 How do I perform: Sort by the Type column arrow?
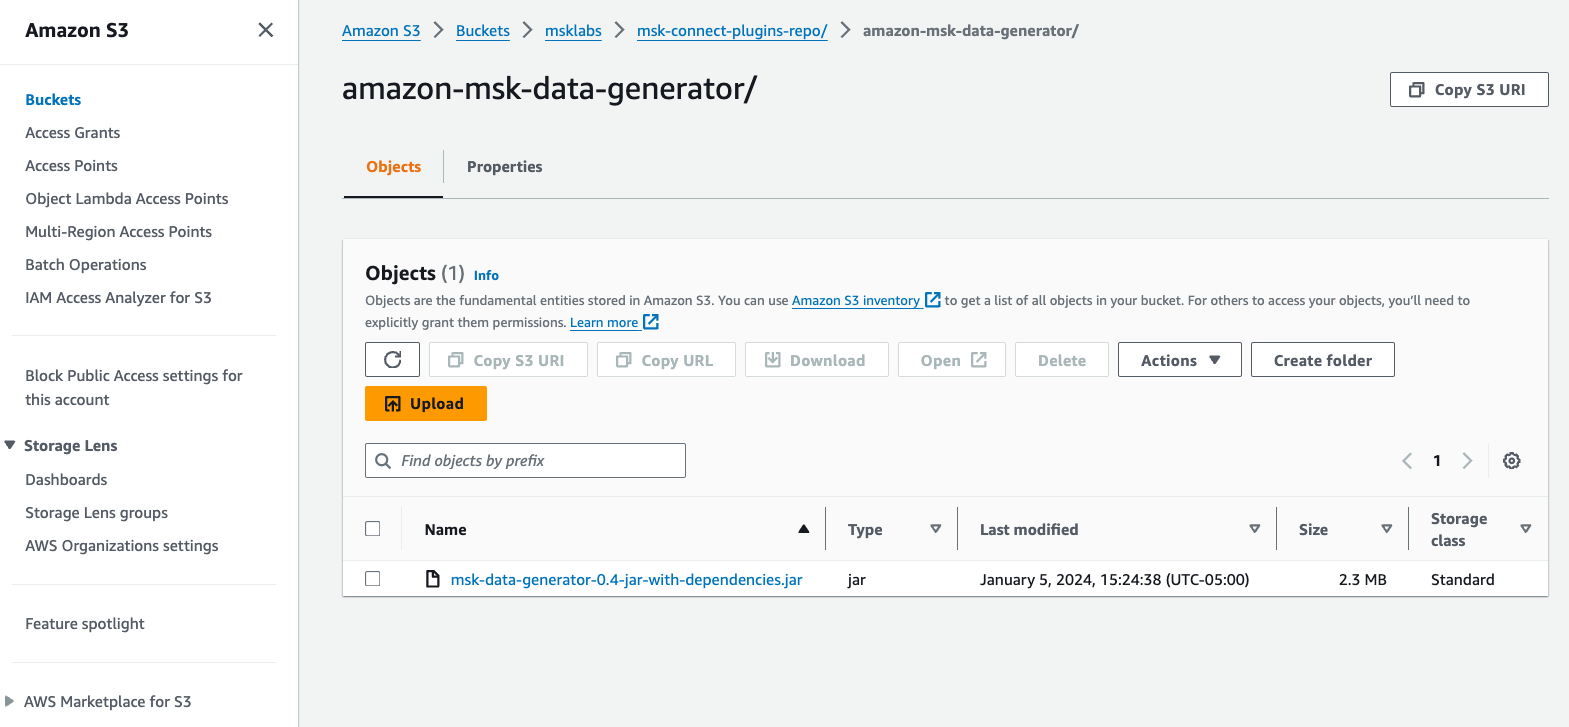click(x=936, y=529)
